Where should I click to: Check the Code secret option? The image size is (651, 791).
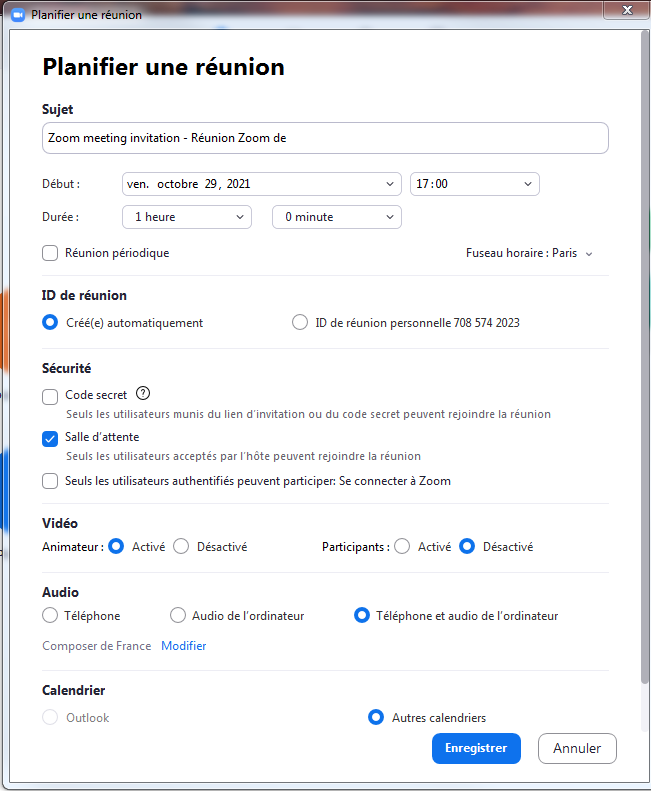(50, 396)
